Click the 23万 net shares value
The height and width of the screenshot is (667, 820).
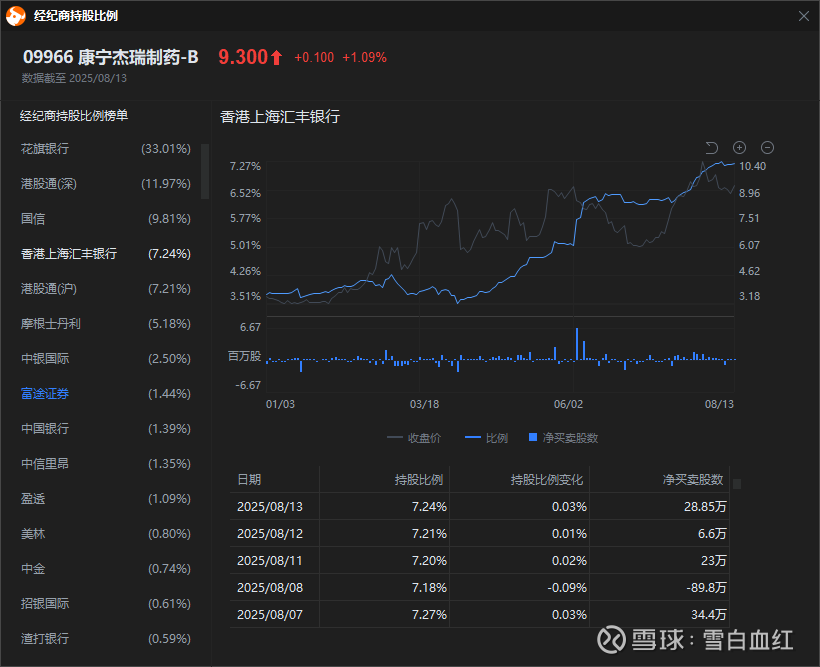click(713, 561)
